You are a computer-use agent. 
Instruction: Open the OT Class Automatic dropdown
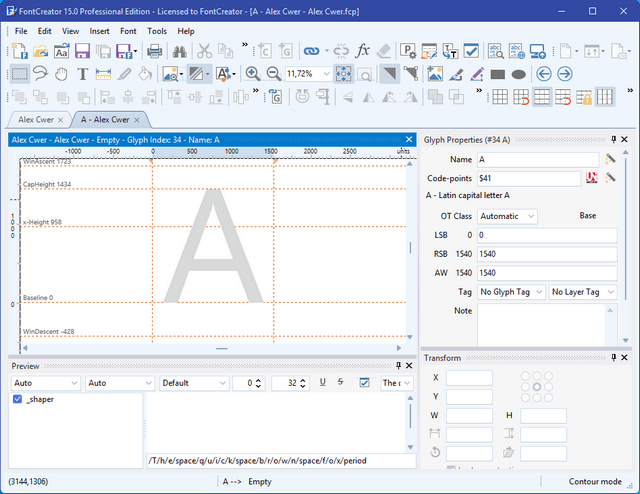507,215
